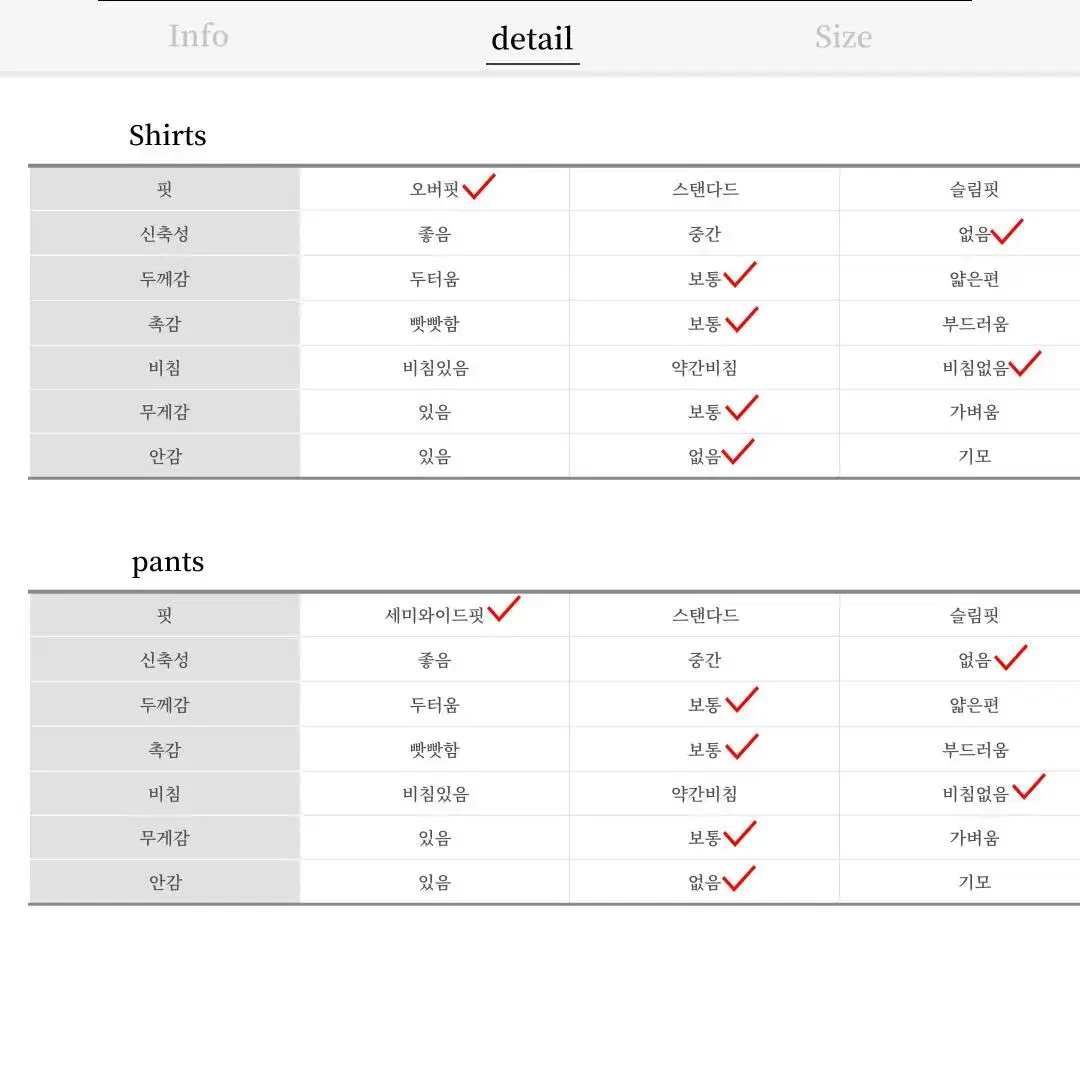The width and height of the screenshot is (1080, 1080).
Task: Click 두터움 cell in Shirts 두께감 row
Action: click(x=435, y=279)
